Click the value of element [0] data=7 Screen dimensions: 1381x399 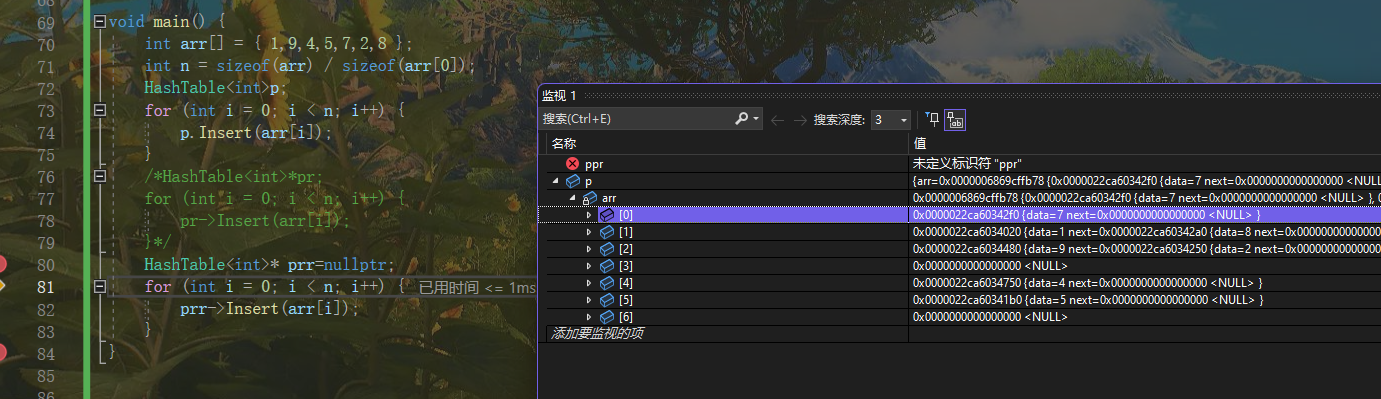[1087, 215]
